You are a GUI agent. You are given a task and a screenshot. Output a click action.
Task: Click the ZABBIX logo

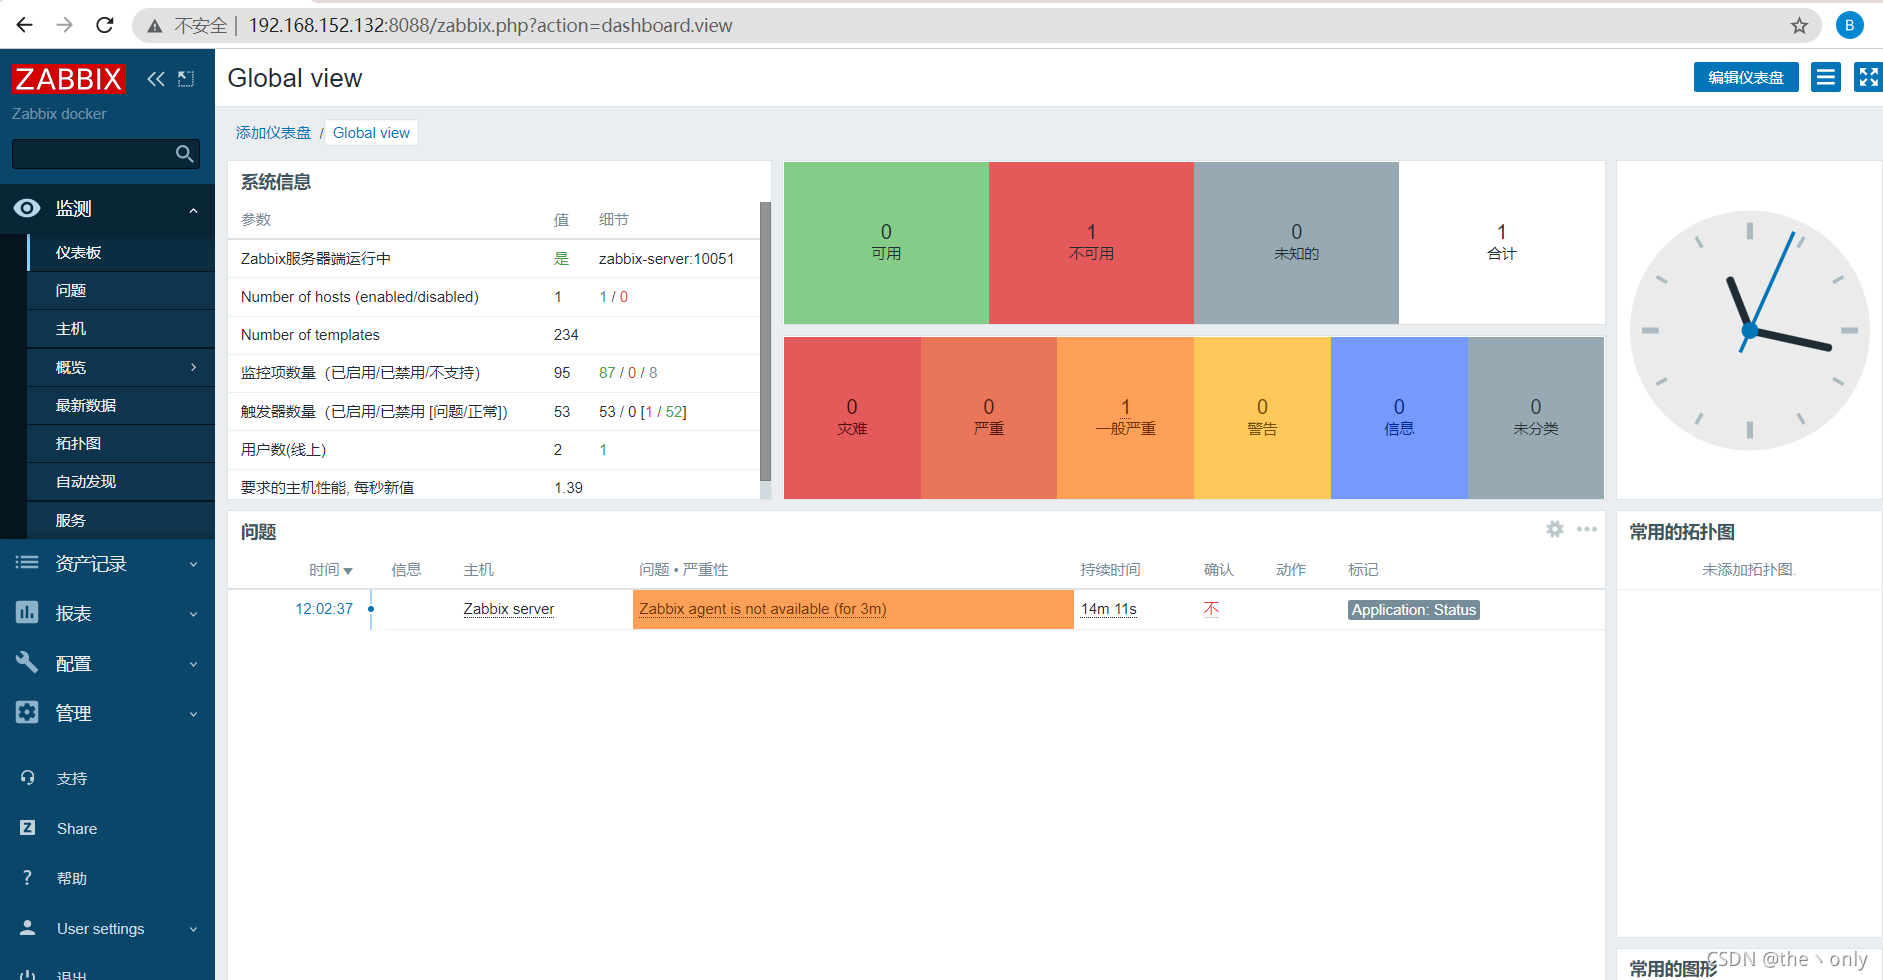tap(68, 79)
